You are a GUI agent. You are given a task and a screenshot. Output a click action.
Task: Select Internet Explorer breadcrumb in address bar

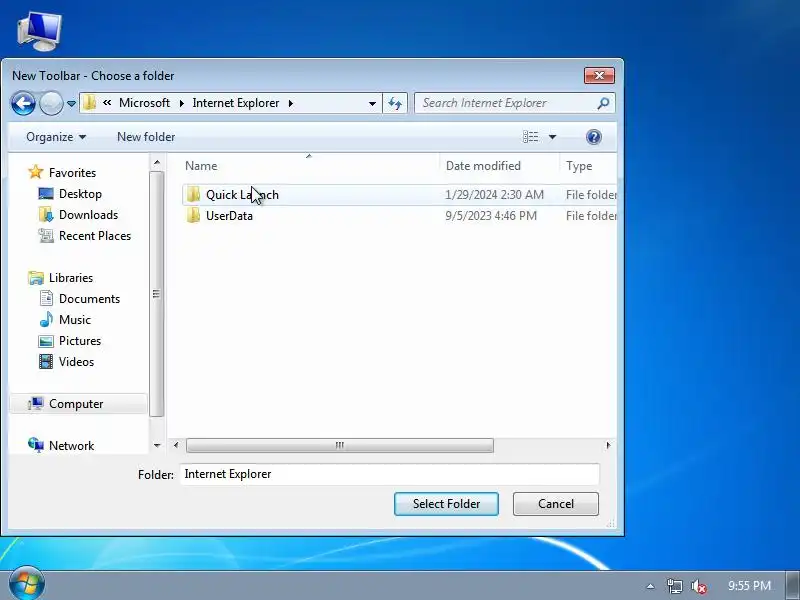pos(236,103)
